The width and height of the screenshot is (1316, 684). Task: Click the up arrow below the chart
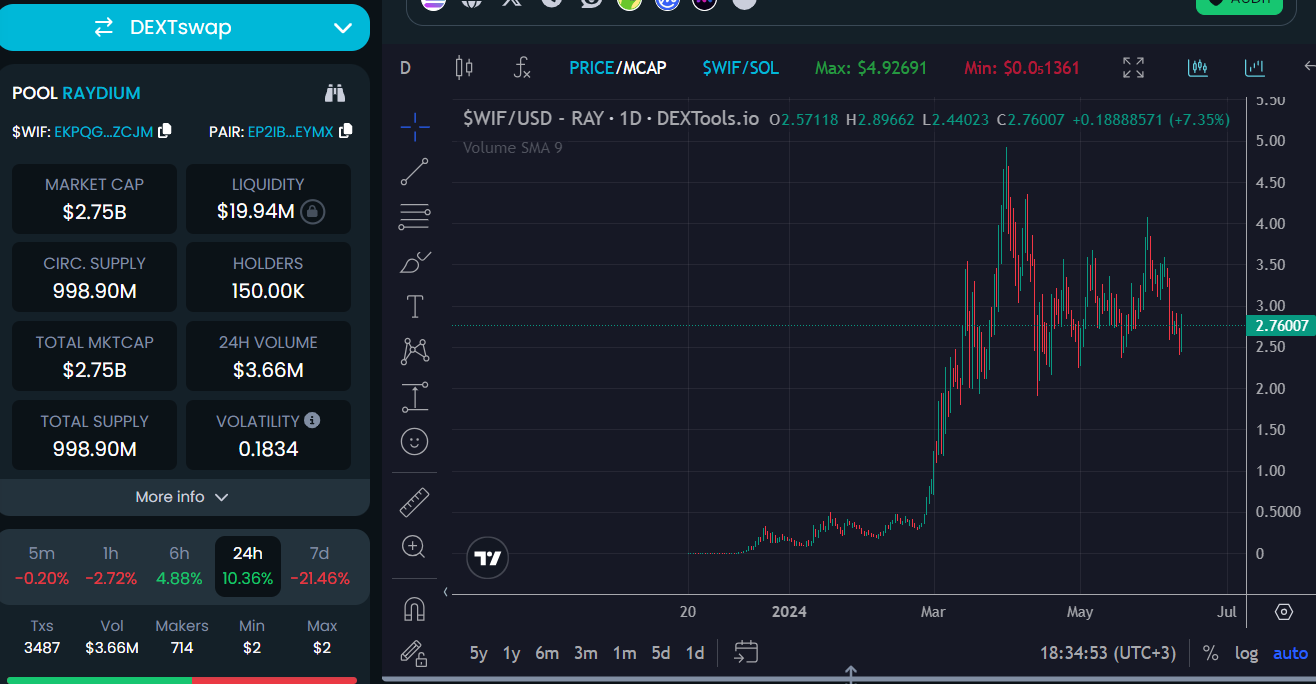tap(850, 673)
